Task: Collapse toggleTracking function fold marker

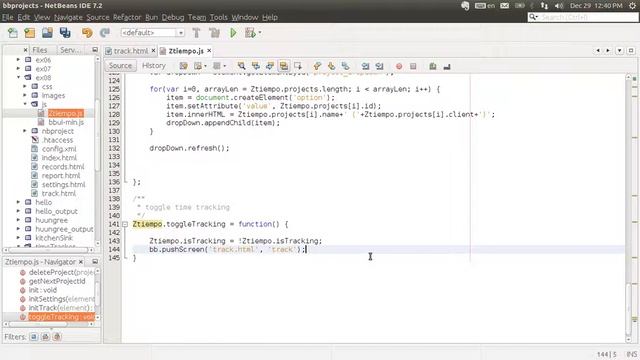Action: (x=125, y=224)
